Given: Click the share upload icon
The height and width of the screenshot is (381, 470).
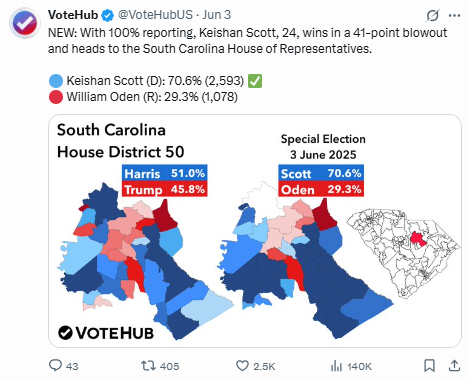Looking at the screenshot, I should (454, 366).
